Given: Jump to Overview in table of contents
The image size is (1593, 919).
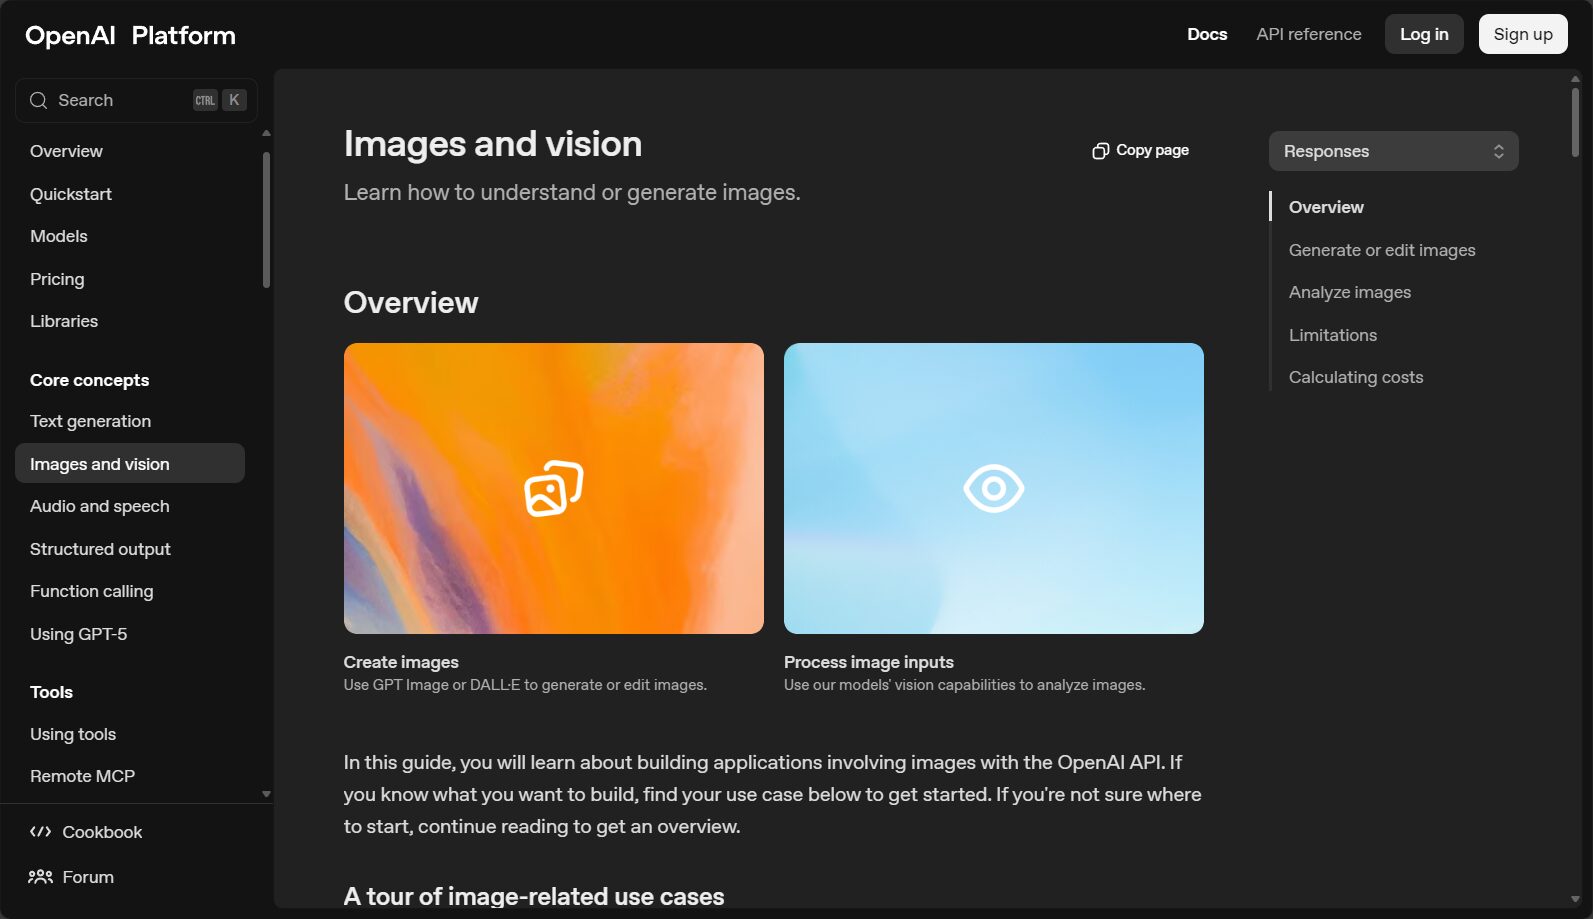Looking at the screenshot, I should (x=1326, y=207).
